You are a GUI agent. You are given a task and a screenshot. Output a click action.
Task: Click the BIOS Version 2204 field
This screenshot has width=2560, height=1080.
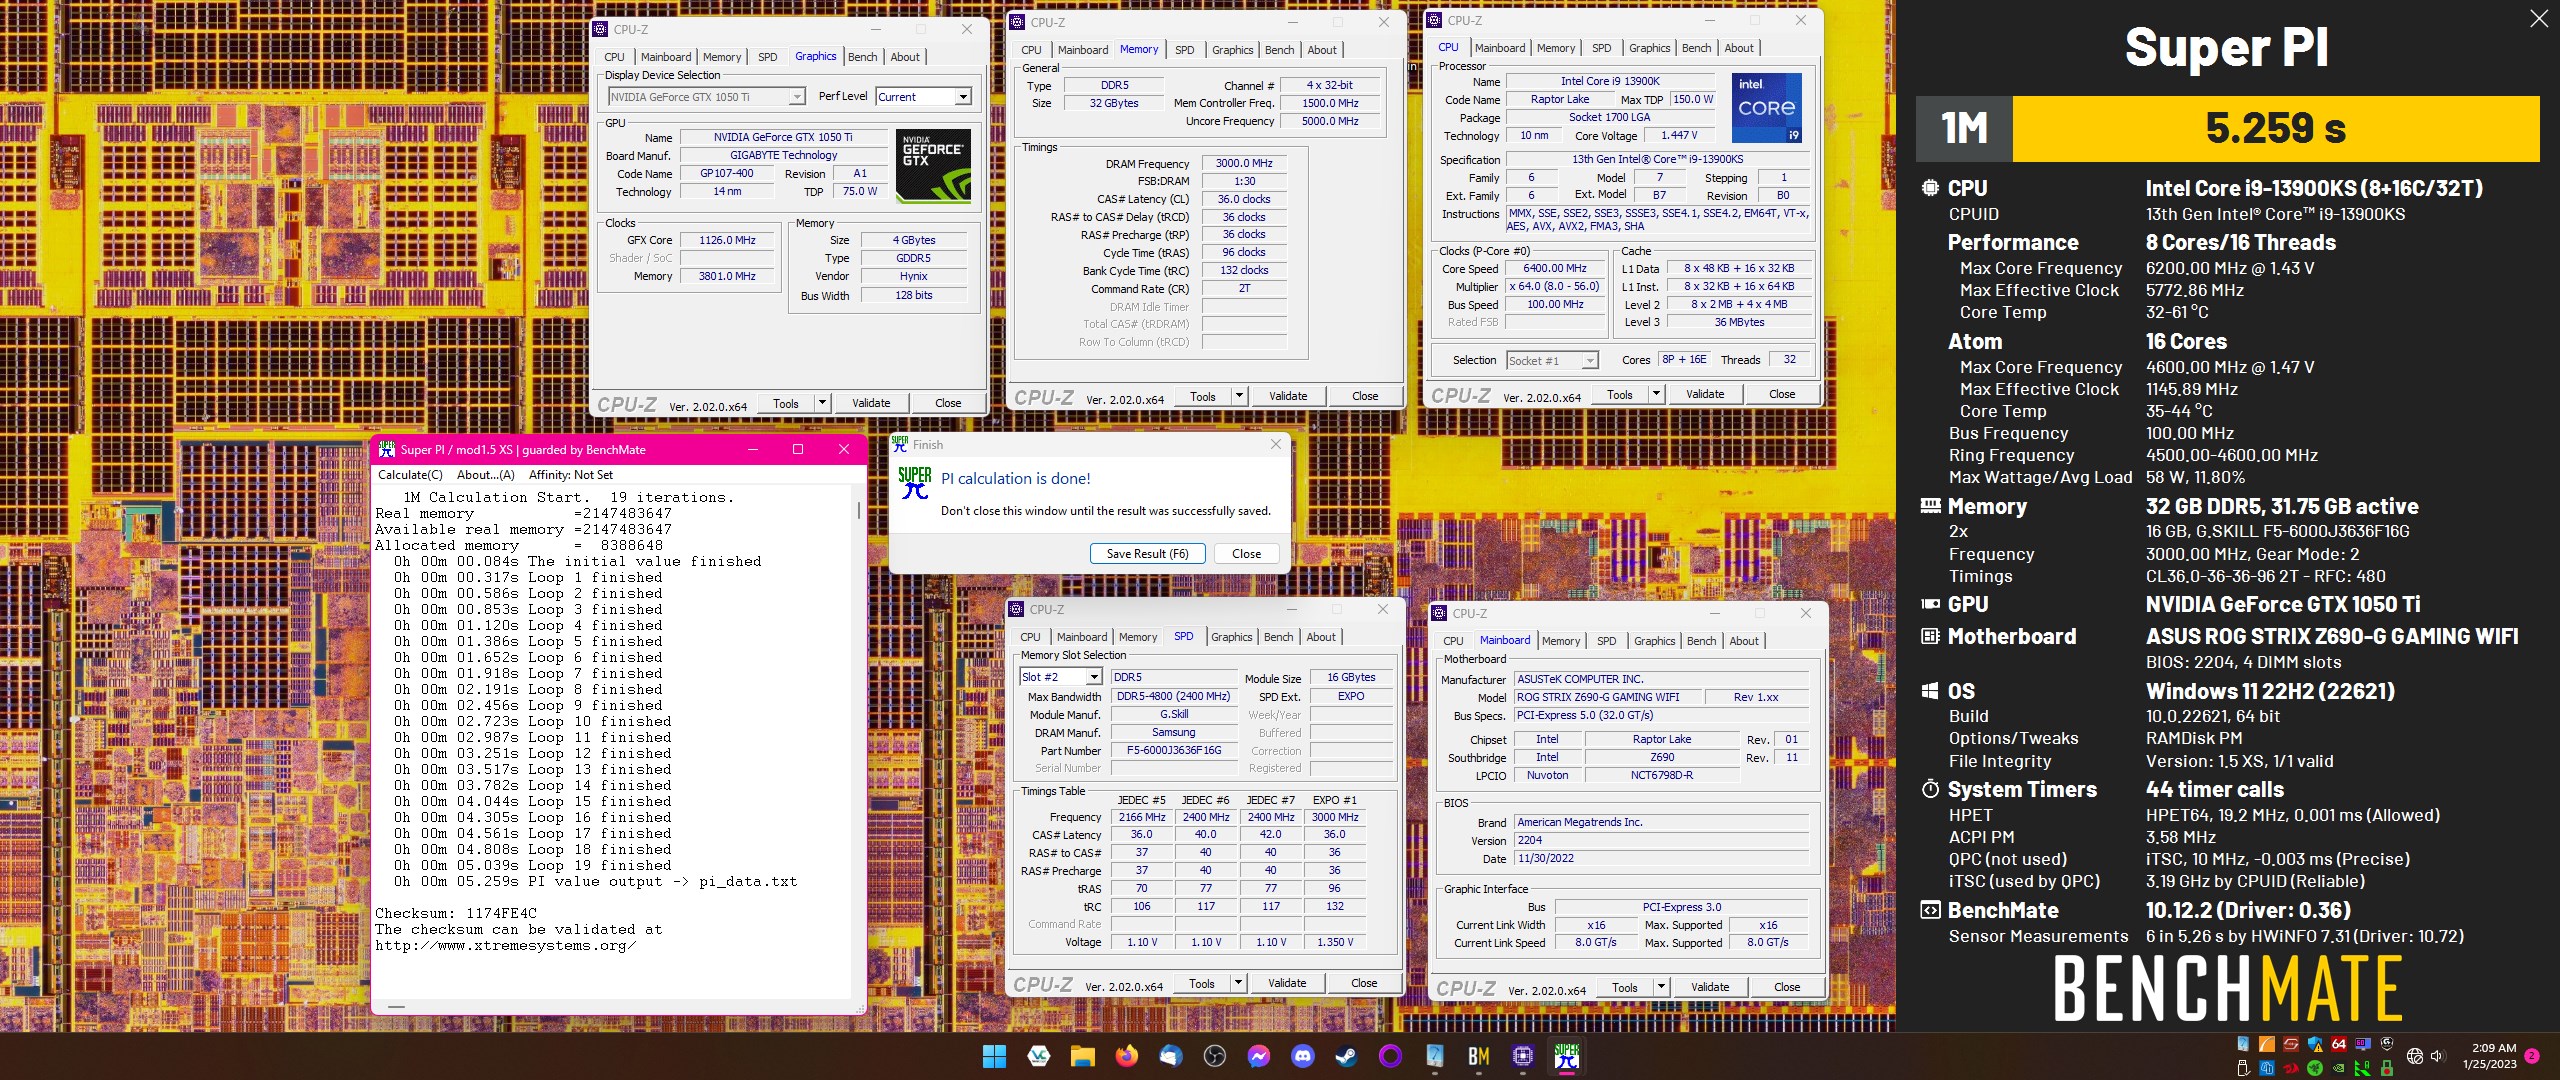tap(1660, 840)
